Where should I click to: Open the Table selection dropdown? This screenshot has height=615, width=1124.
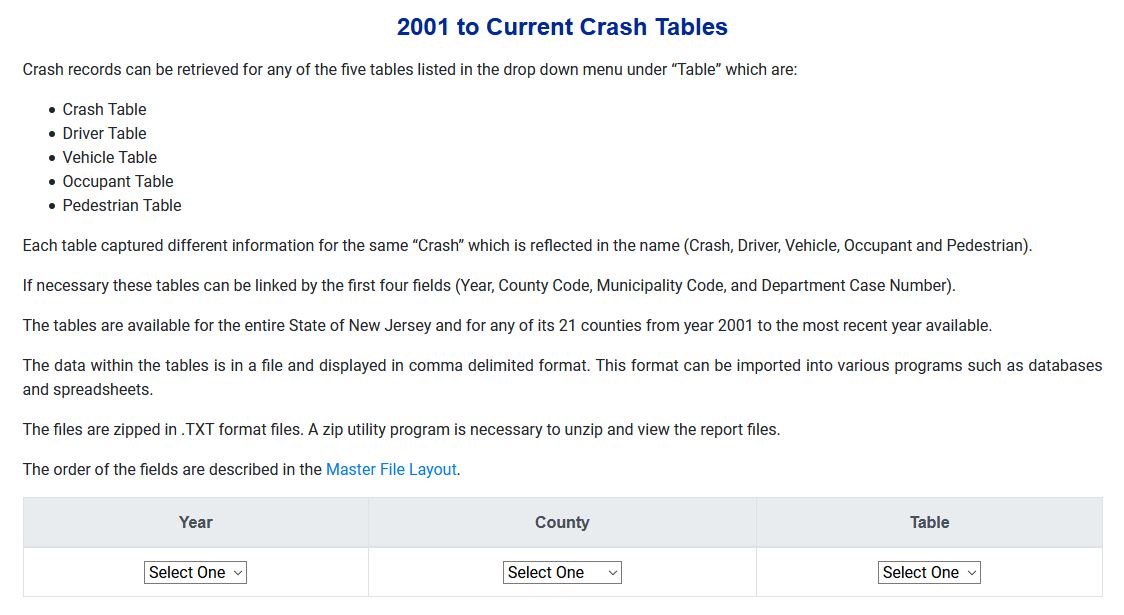coord(929,573)
